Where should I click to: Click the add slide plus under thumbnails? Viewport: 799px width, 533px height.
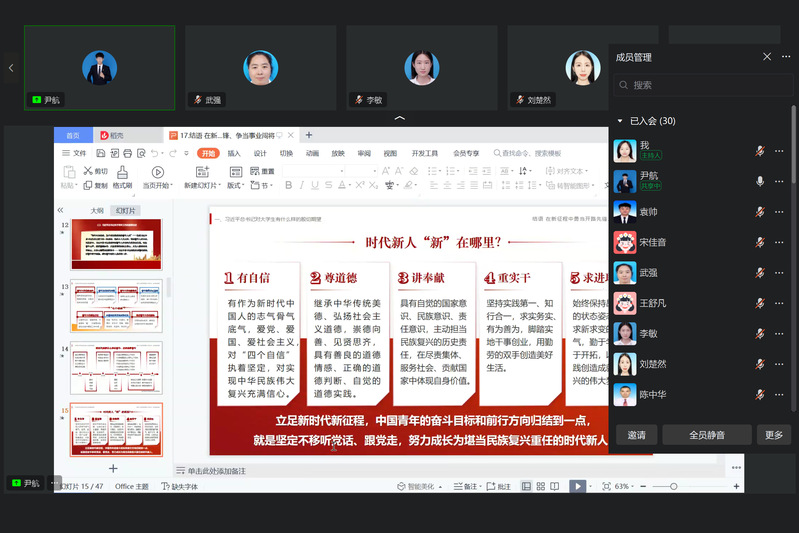click(x=113, y=468)
